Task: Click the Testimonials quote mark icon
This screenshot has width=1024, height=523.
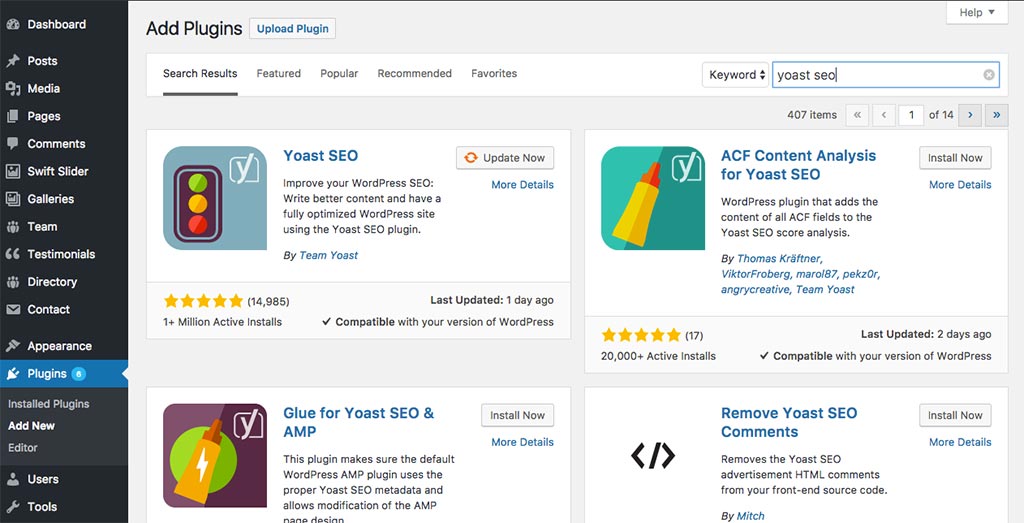Action: point(13,254)
